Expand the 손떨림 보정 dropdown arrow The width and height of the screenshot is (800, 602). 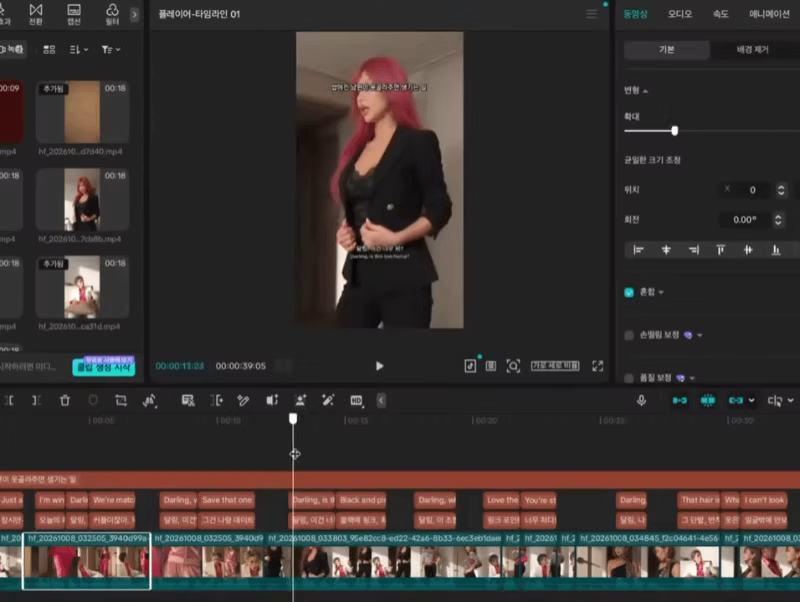(x=699, y=335)
